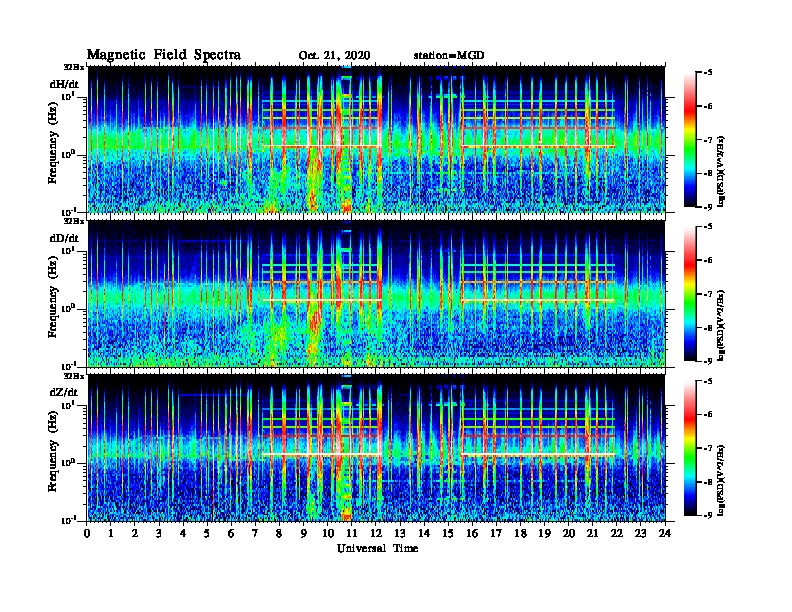
Task: Click the 32Hz label above dH/dt panel
Action: click(73, 67)
